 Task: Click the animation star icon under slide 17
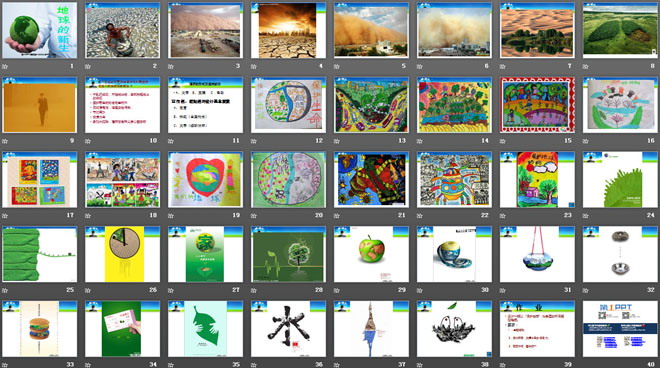(x=5, y=216)
